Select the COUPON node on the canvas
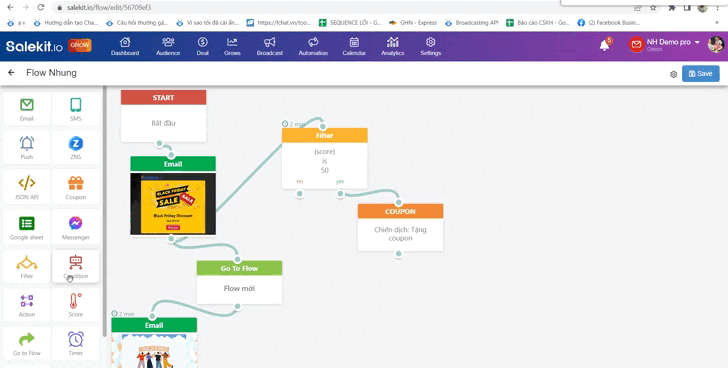Image resolution: width=728 pixels, height=368 pixels. 400,227
